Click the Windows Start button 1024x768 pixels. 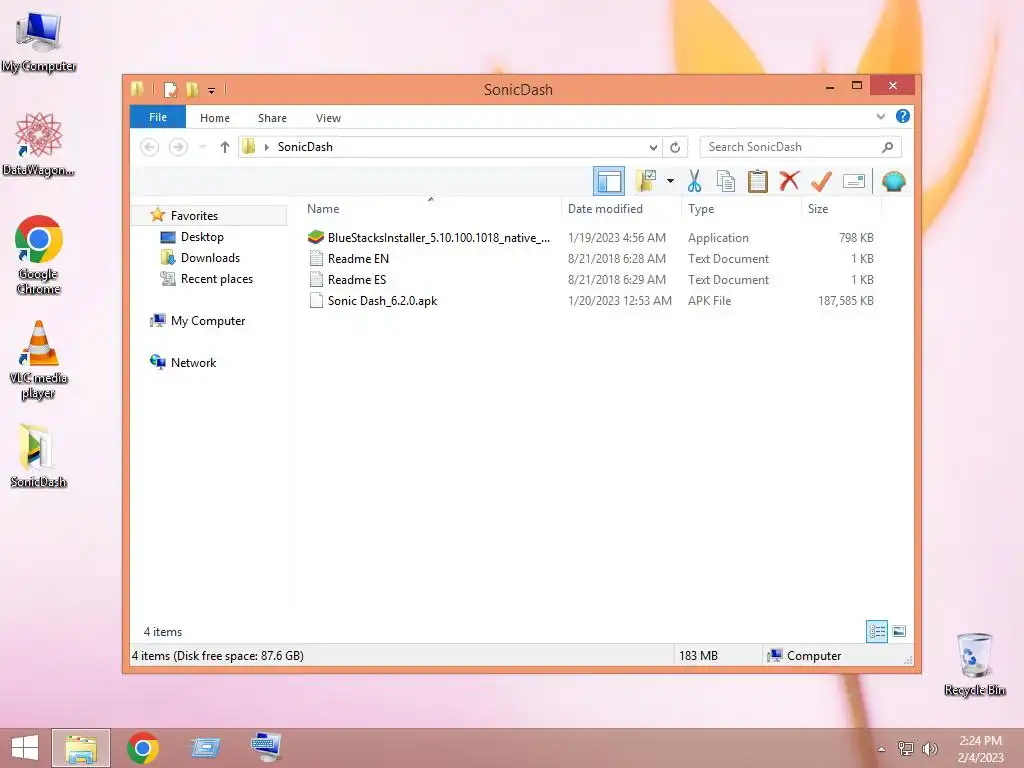(25, 748)
